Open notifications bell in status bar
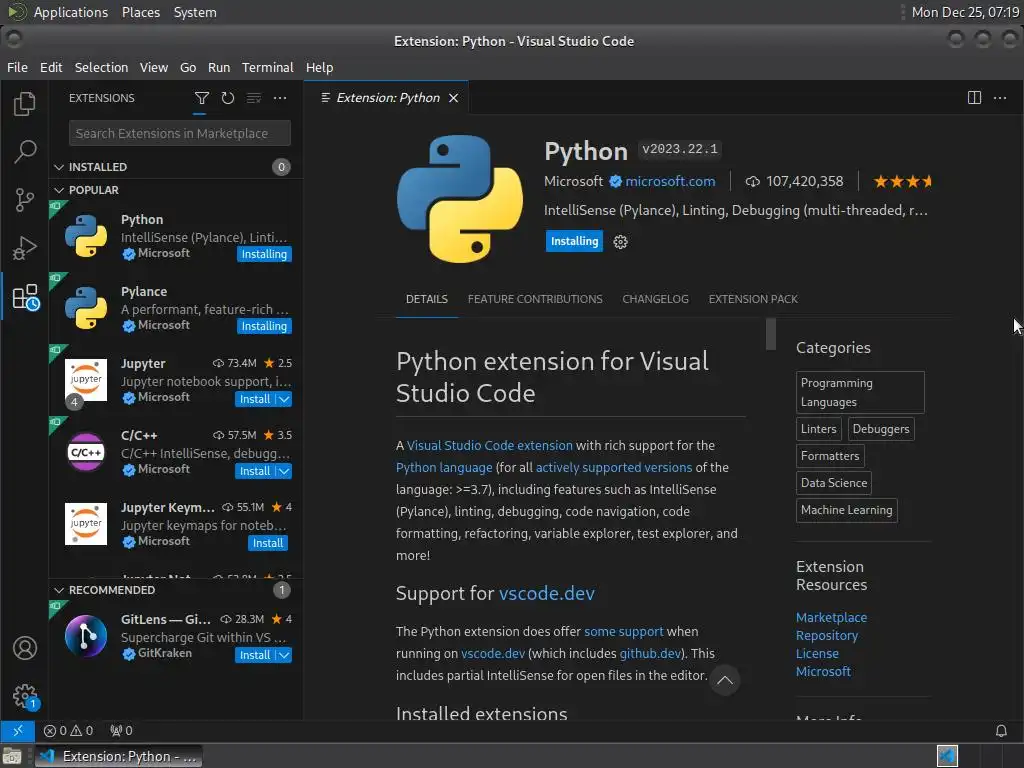1024x768 pixels. 1000,730
